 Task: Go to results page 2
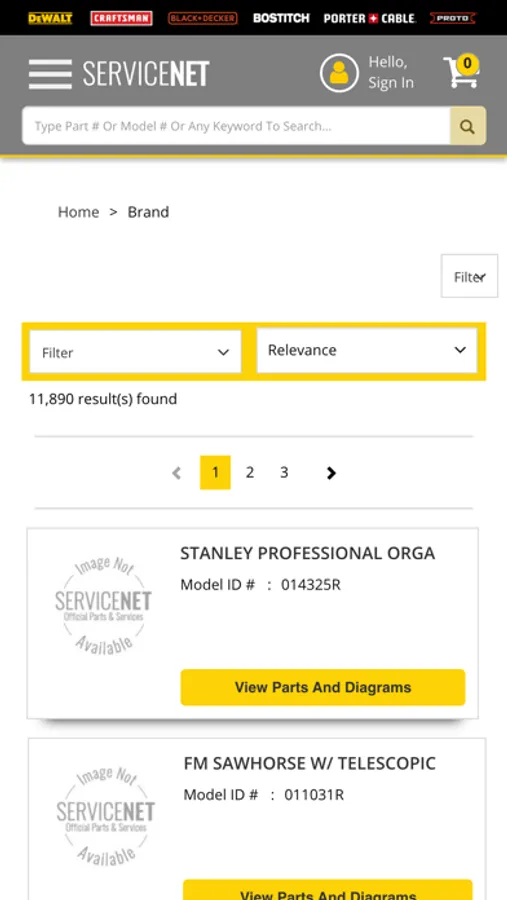250,472
